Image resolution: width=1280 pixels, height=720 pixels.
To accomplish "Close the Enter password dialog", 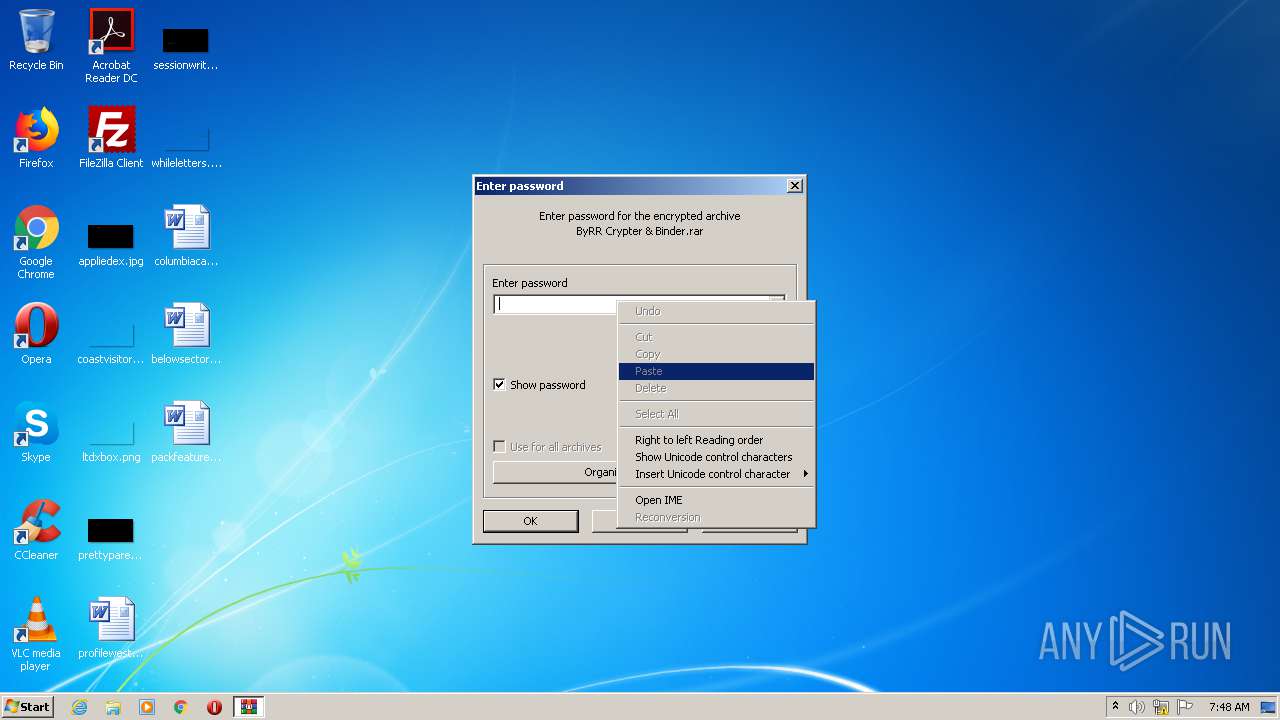I will (794, 186).
